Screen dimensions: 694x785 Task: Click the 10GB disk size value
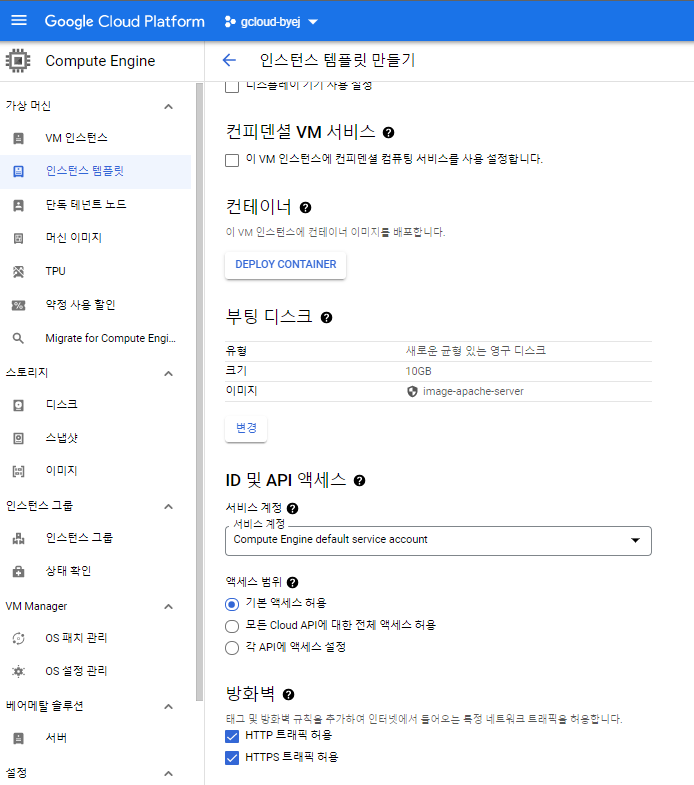[x=418, y=371]
